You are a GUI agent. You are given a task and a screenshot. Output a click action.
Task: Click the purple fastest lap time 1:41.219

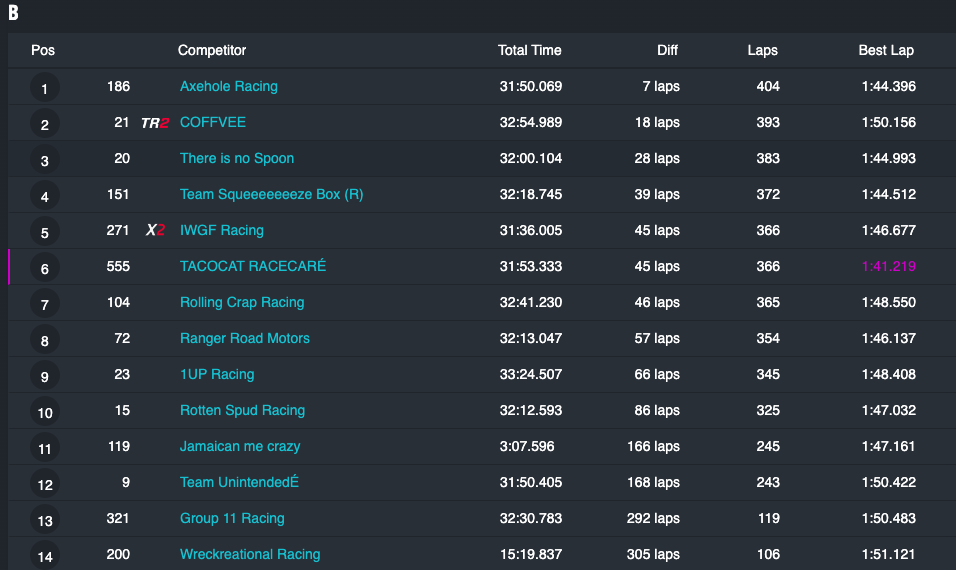coord(888,266)
